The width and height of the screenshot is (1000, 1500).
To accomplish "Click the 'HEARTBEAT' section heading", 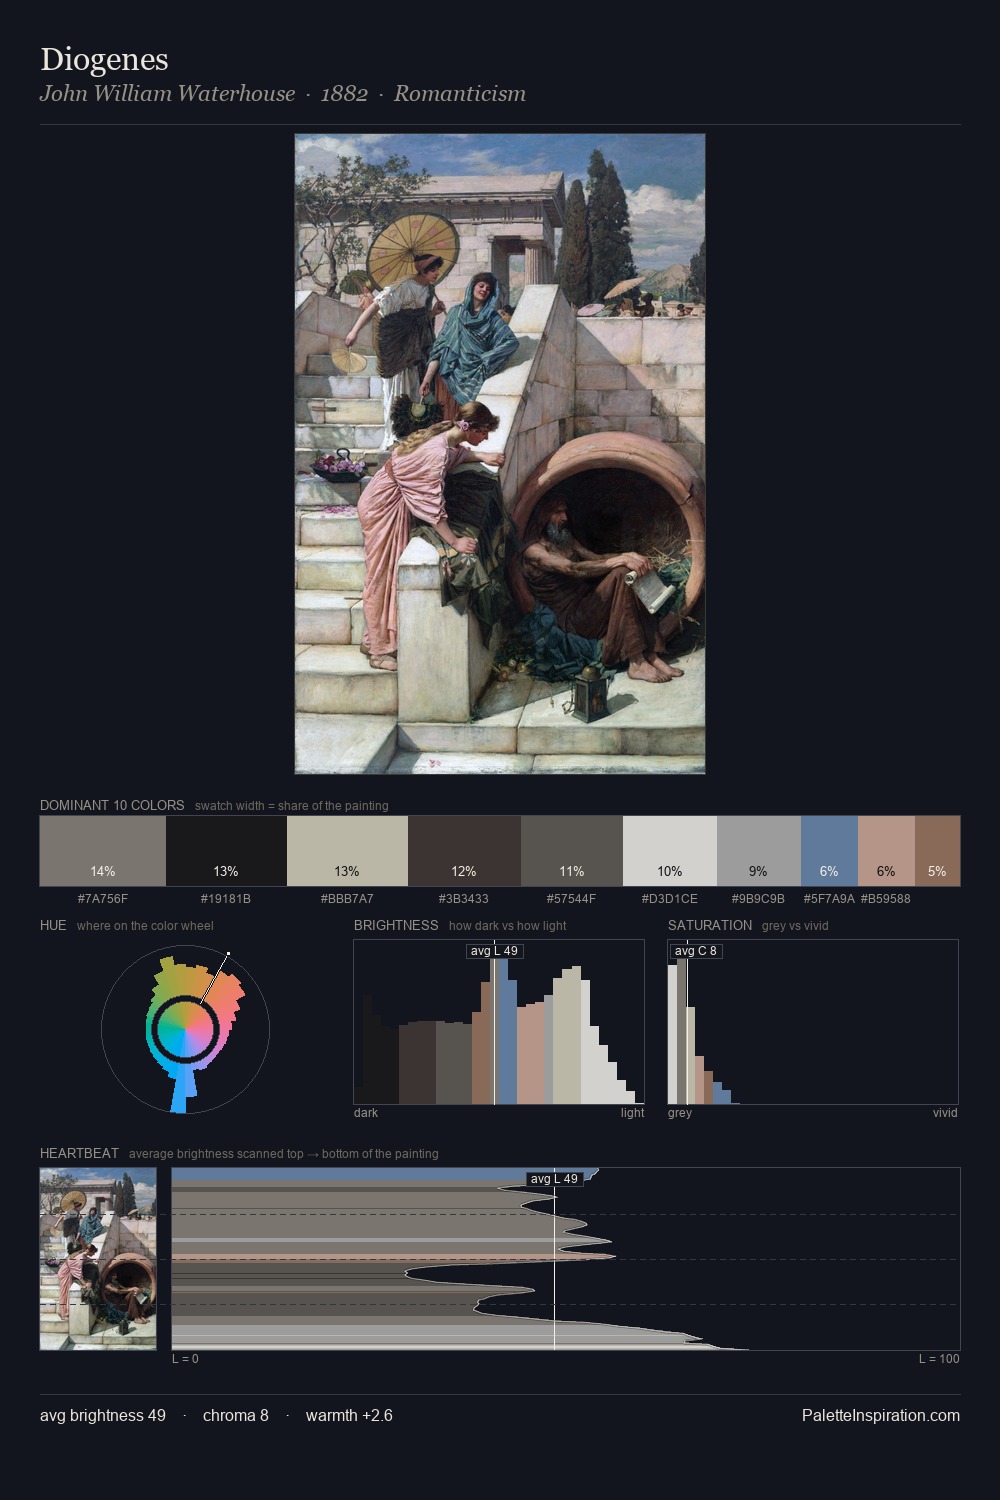I will point(79,1153).
